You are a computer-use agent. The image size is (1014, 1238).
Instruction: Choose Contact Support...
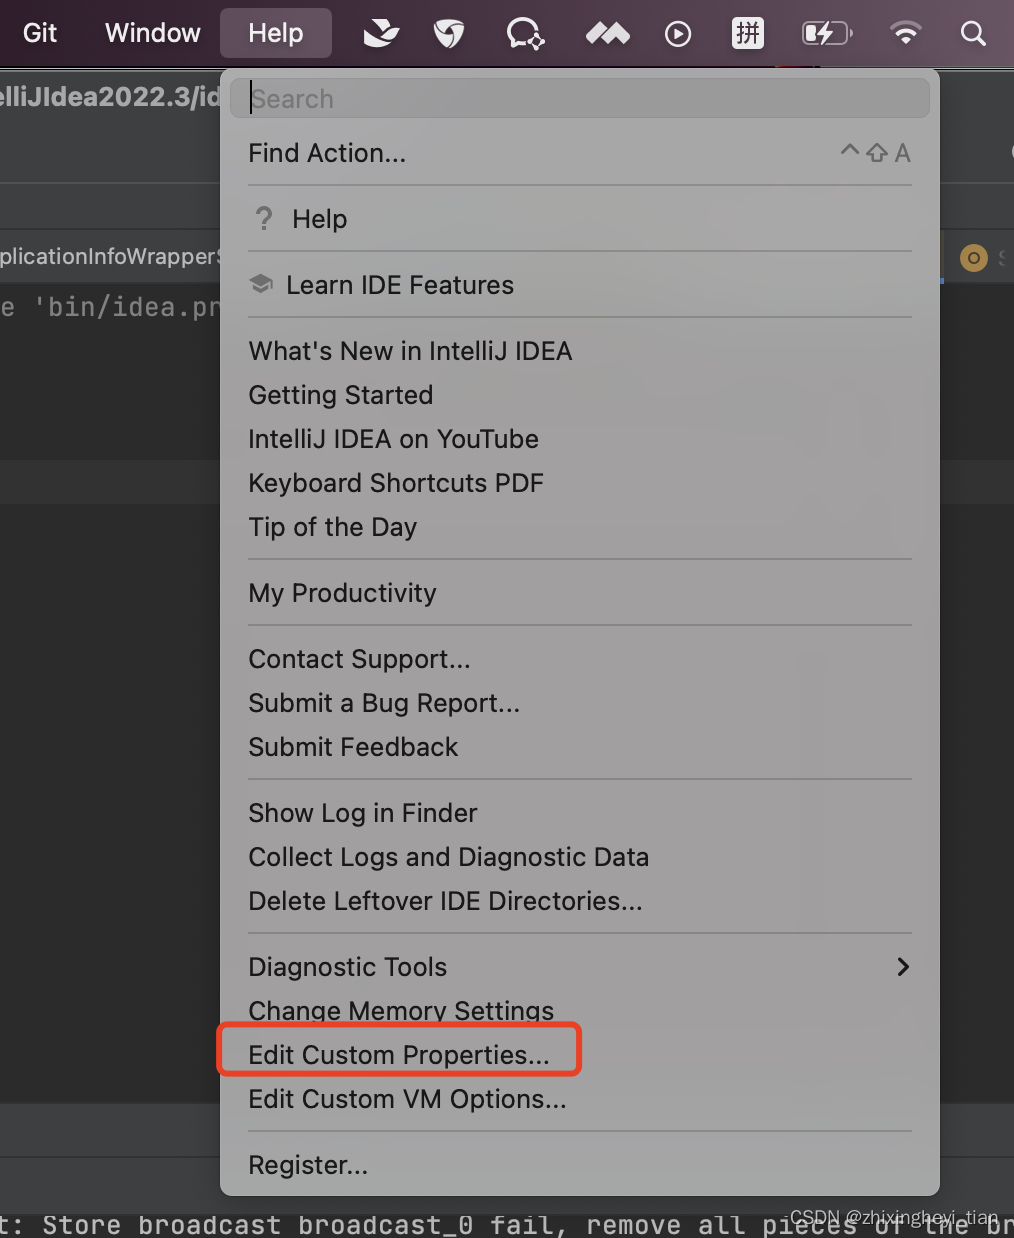point(580,659)
